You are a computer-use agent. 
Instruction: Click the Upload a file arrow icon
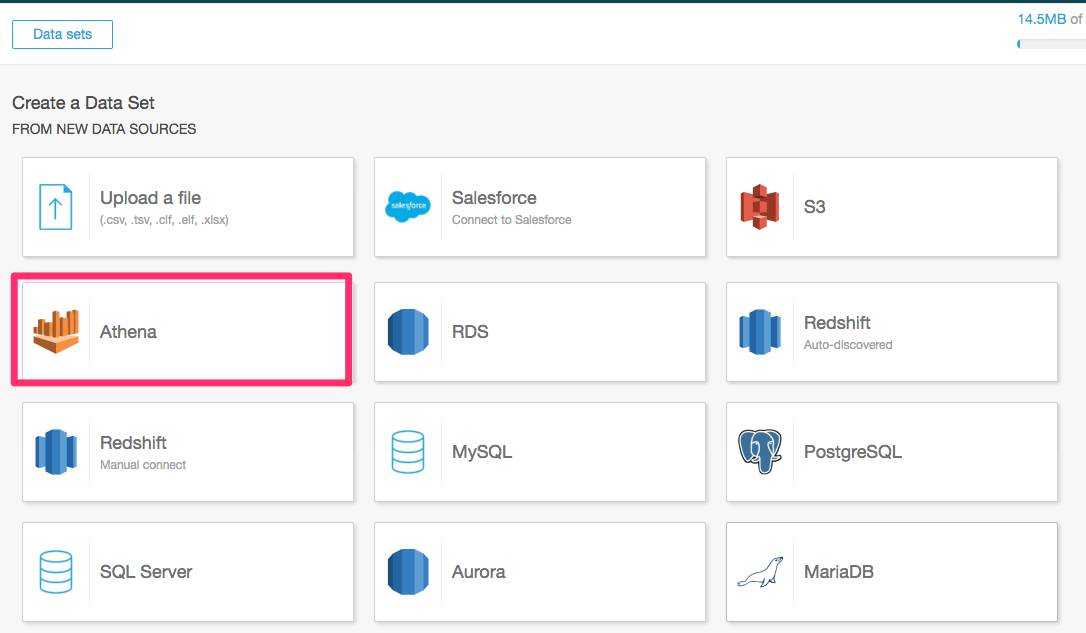click(55, 207)
